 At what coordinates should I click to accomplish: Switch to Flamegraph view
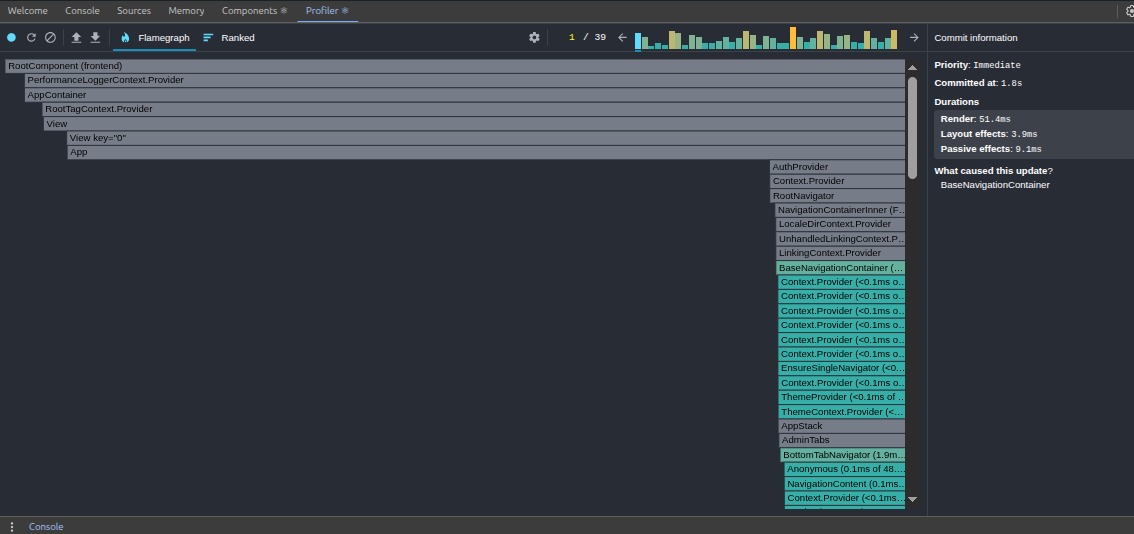[155, 38]
